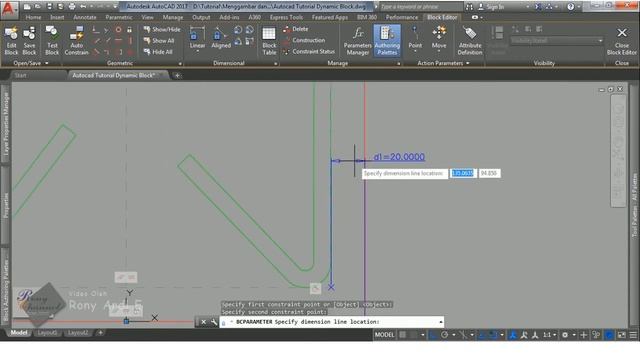Run the Test Block tool
640x360 pixels.
pos(52,40)
